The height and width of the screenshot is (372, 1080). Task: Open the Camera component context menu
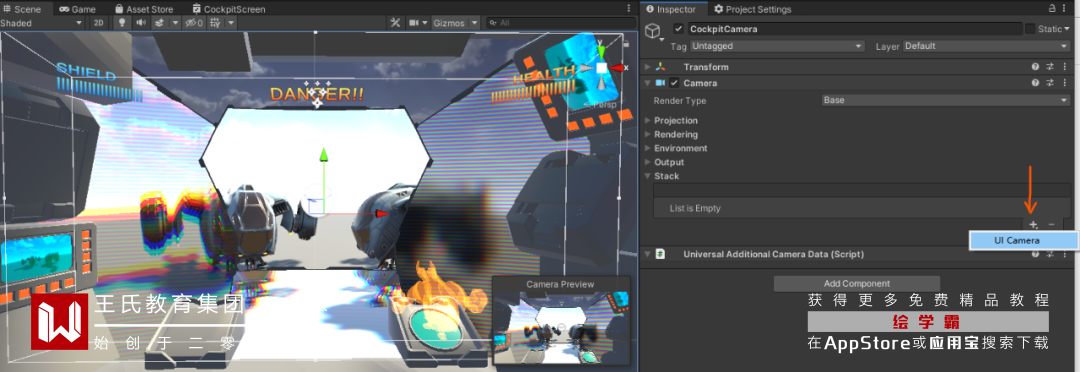click(1066, 83)
